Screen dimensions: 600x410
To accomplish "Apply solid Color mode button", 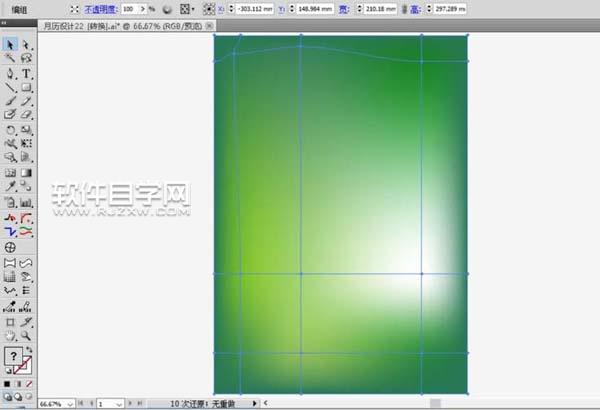I will [7, 384].
